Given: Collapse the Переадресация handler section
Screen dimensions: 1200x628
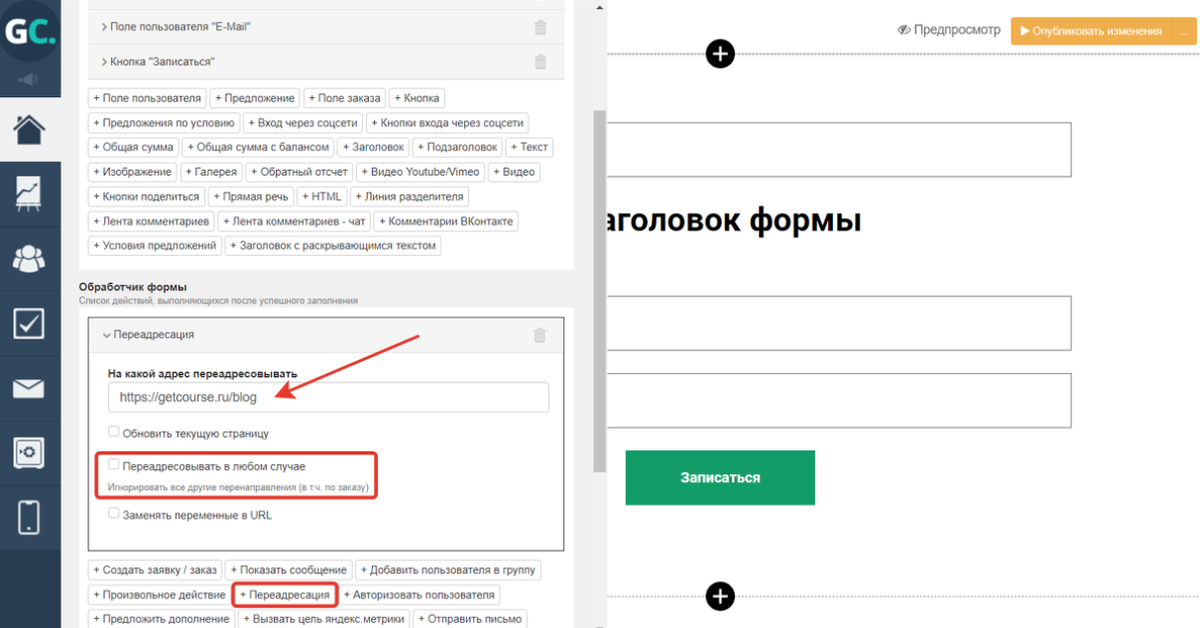Looking at the screenshot, I should [x=108, y=335].
